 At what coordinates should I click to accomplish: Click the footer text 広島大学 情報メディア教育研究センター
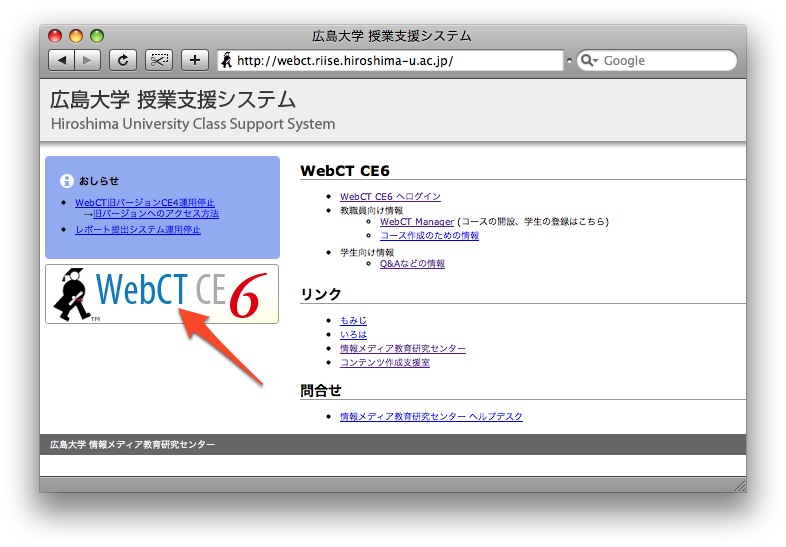pyautogui.click(x=132, y=445)
